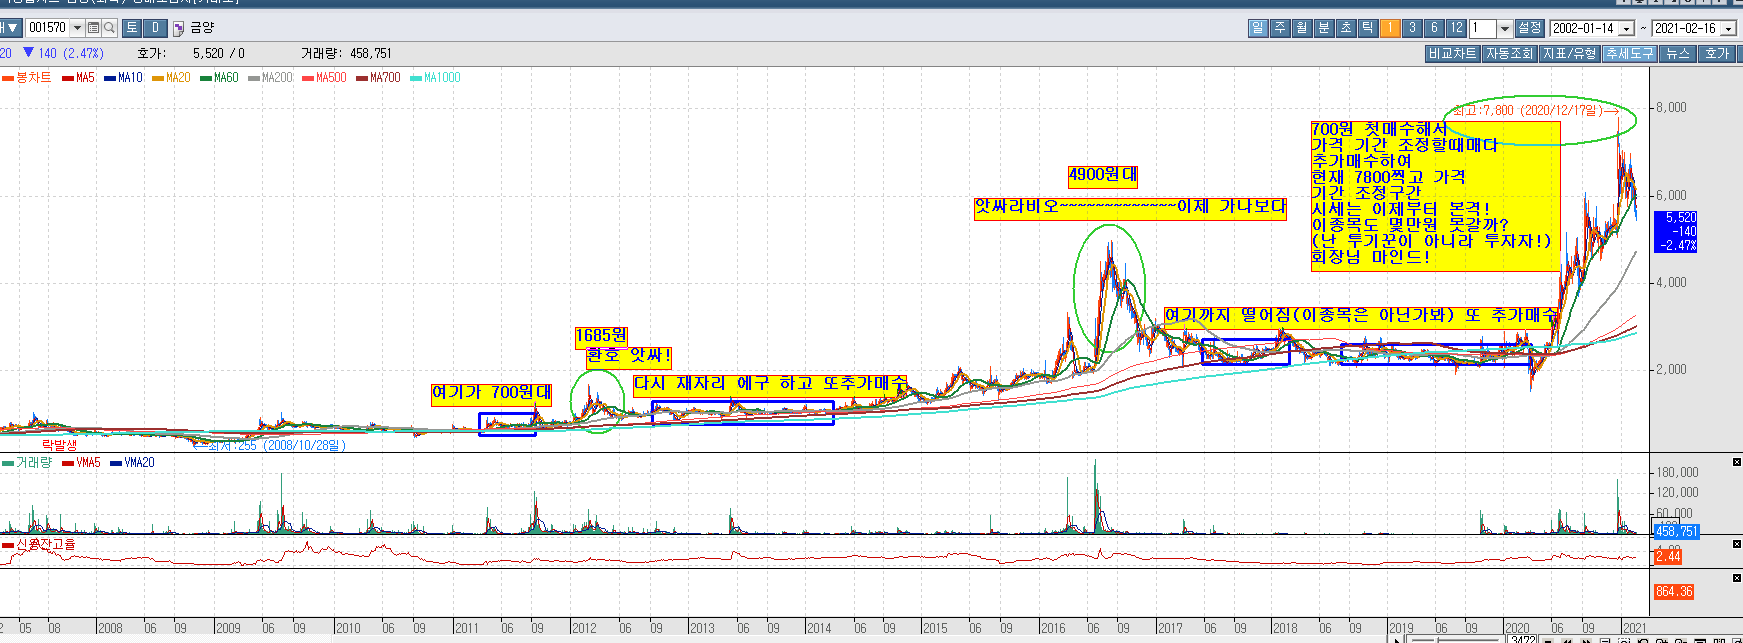Open the end date 2021-02-16 calendar dropdown

pos(1728,28)
